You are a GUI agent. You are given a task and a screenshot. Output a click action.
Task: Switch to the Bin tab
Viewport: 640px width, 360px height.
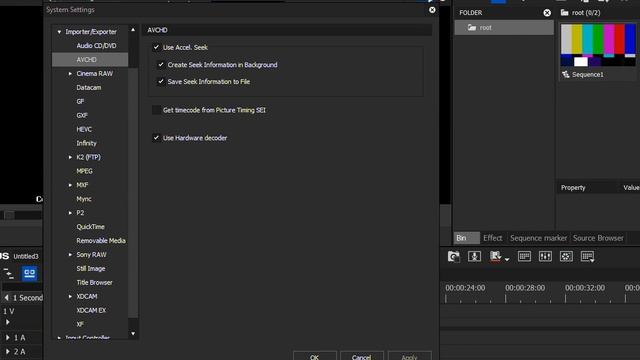[467, 238]
